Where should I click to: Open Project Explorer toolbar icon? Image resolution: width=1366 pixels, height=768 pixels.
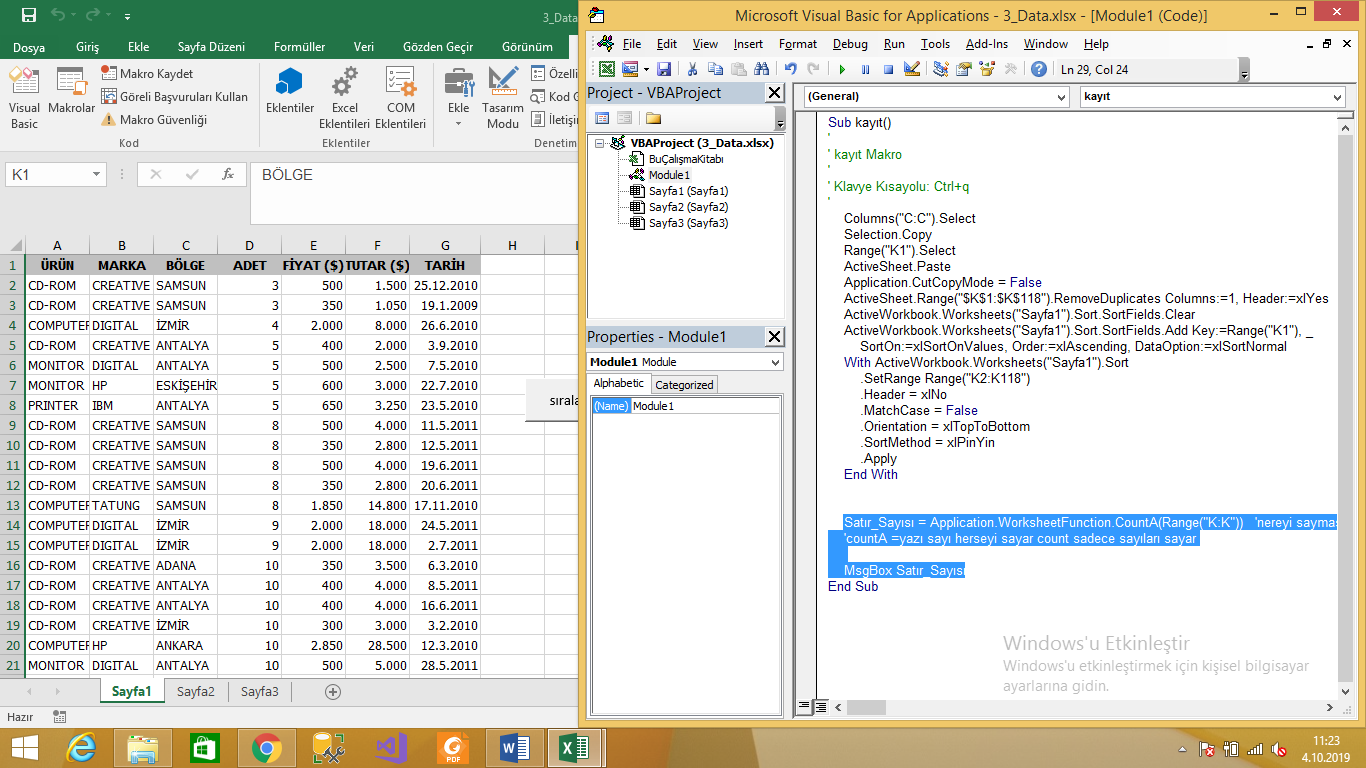(941, 69)
